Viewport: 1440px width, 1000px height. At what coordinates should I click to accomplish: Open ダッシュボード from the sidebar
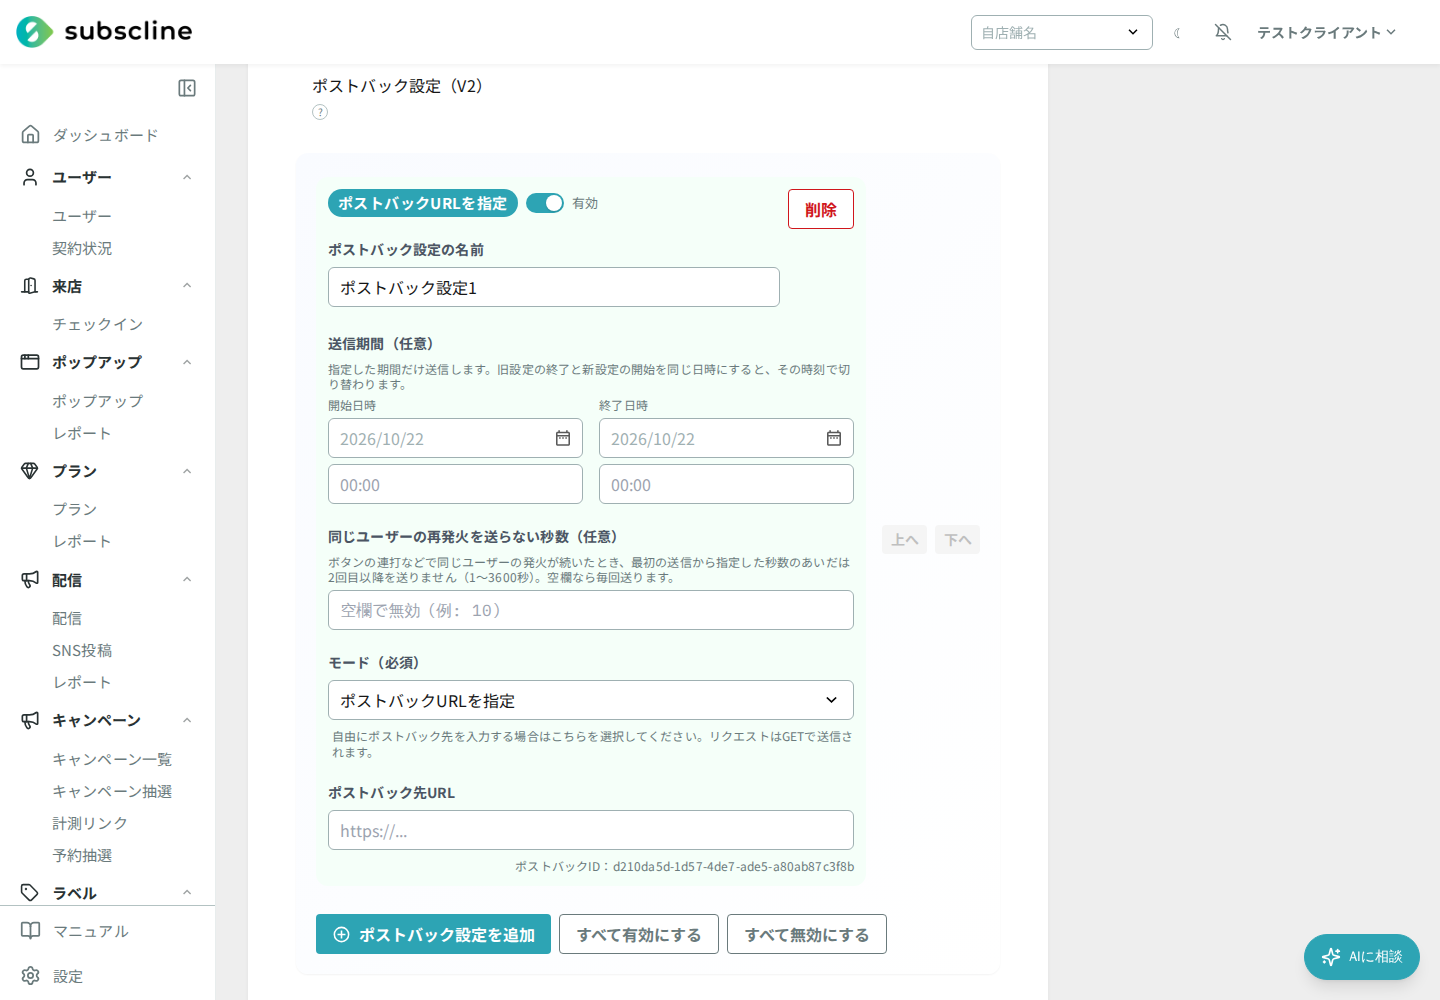(x=105, y=135)
